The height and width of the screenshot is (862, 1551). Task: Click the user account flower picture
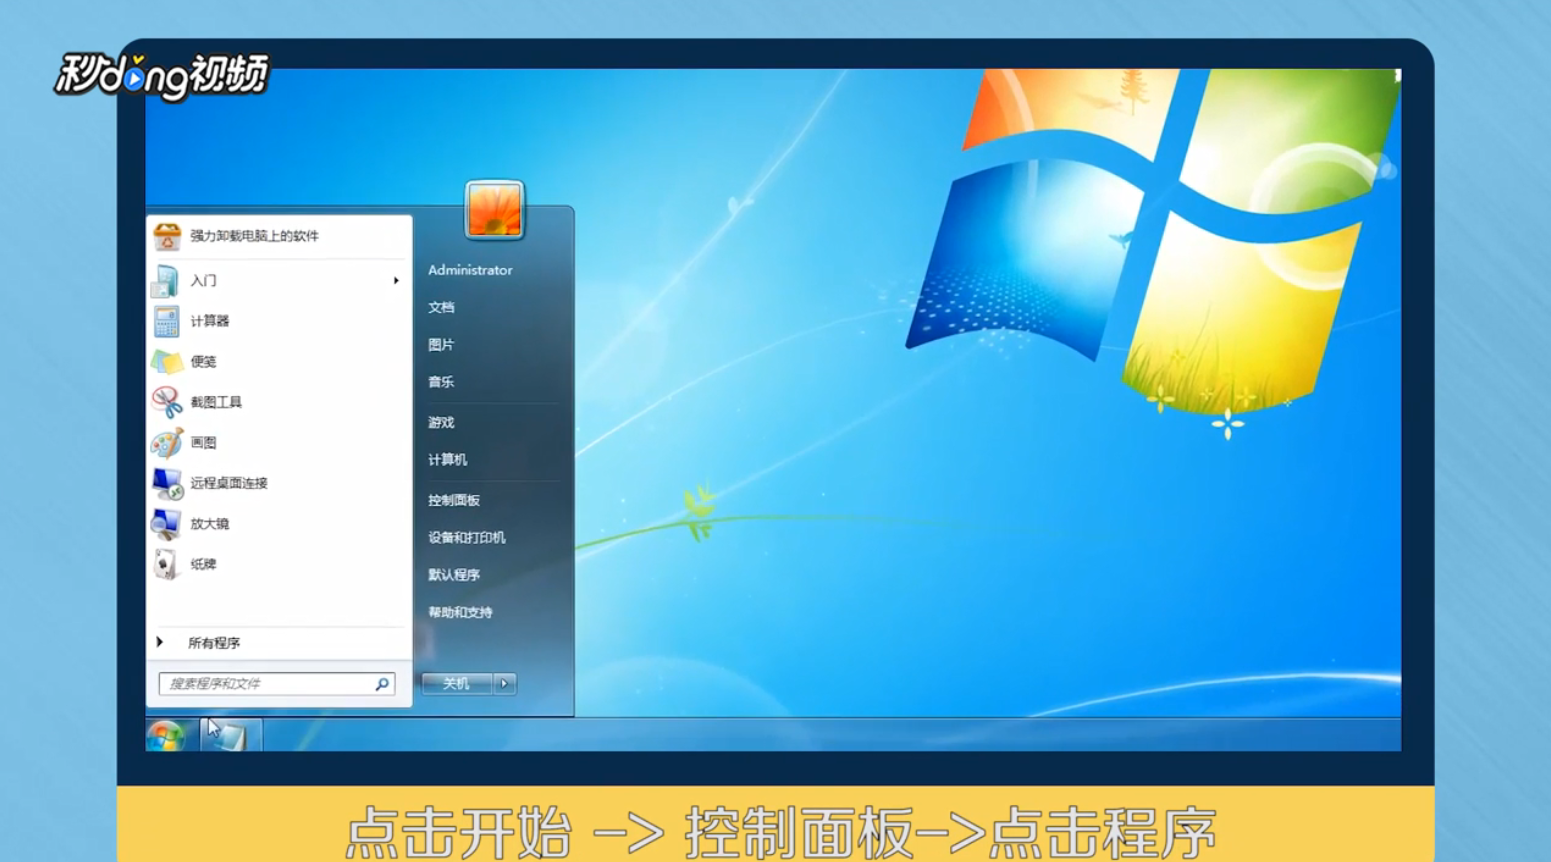(x=494, y=210)
